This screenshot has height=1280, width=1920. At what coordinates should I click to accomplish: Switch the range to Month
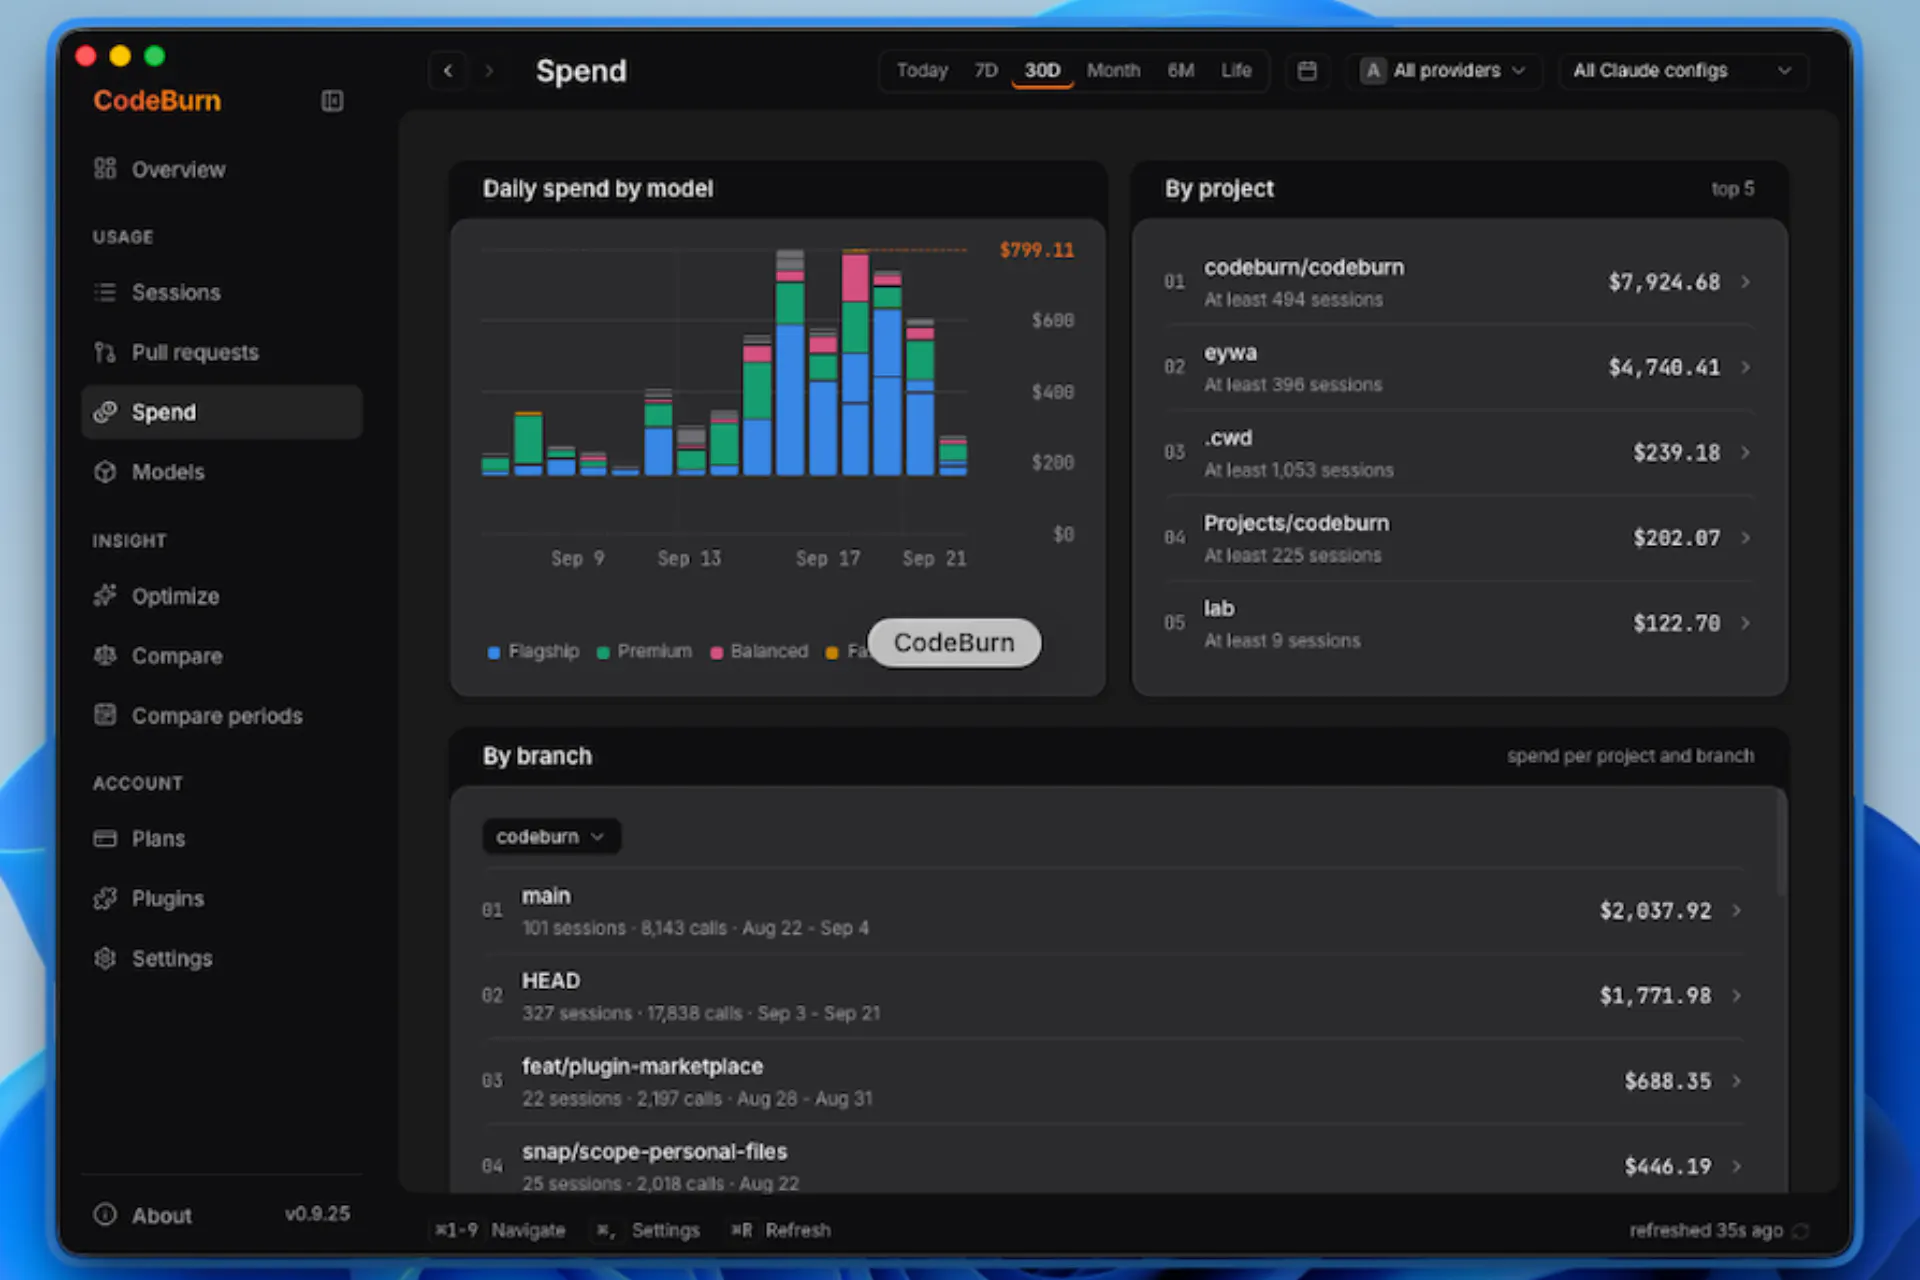point(1113,71)
